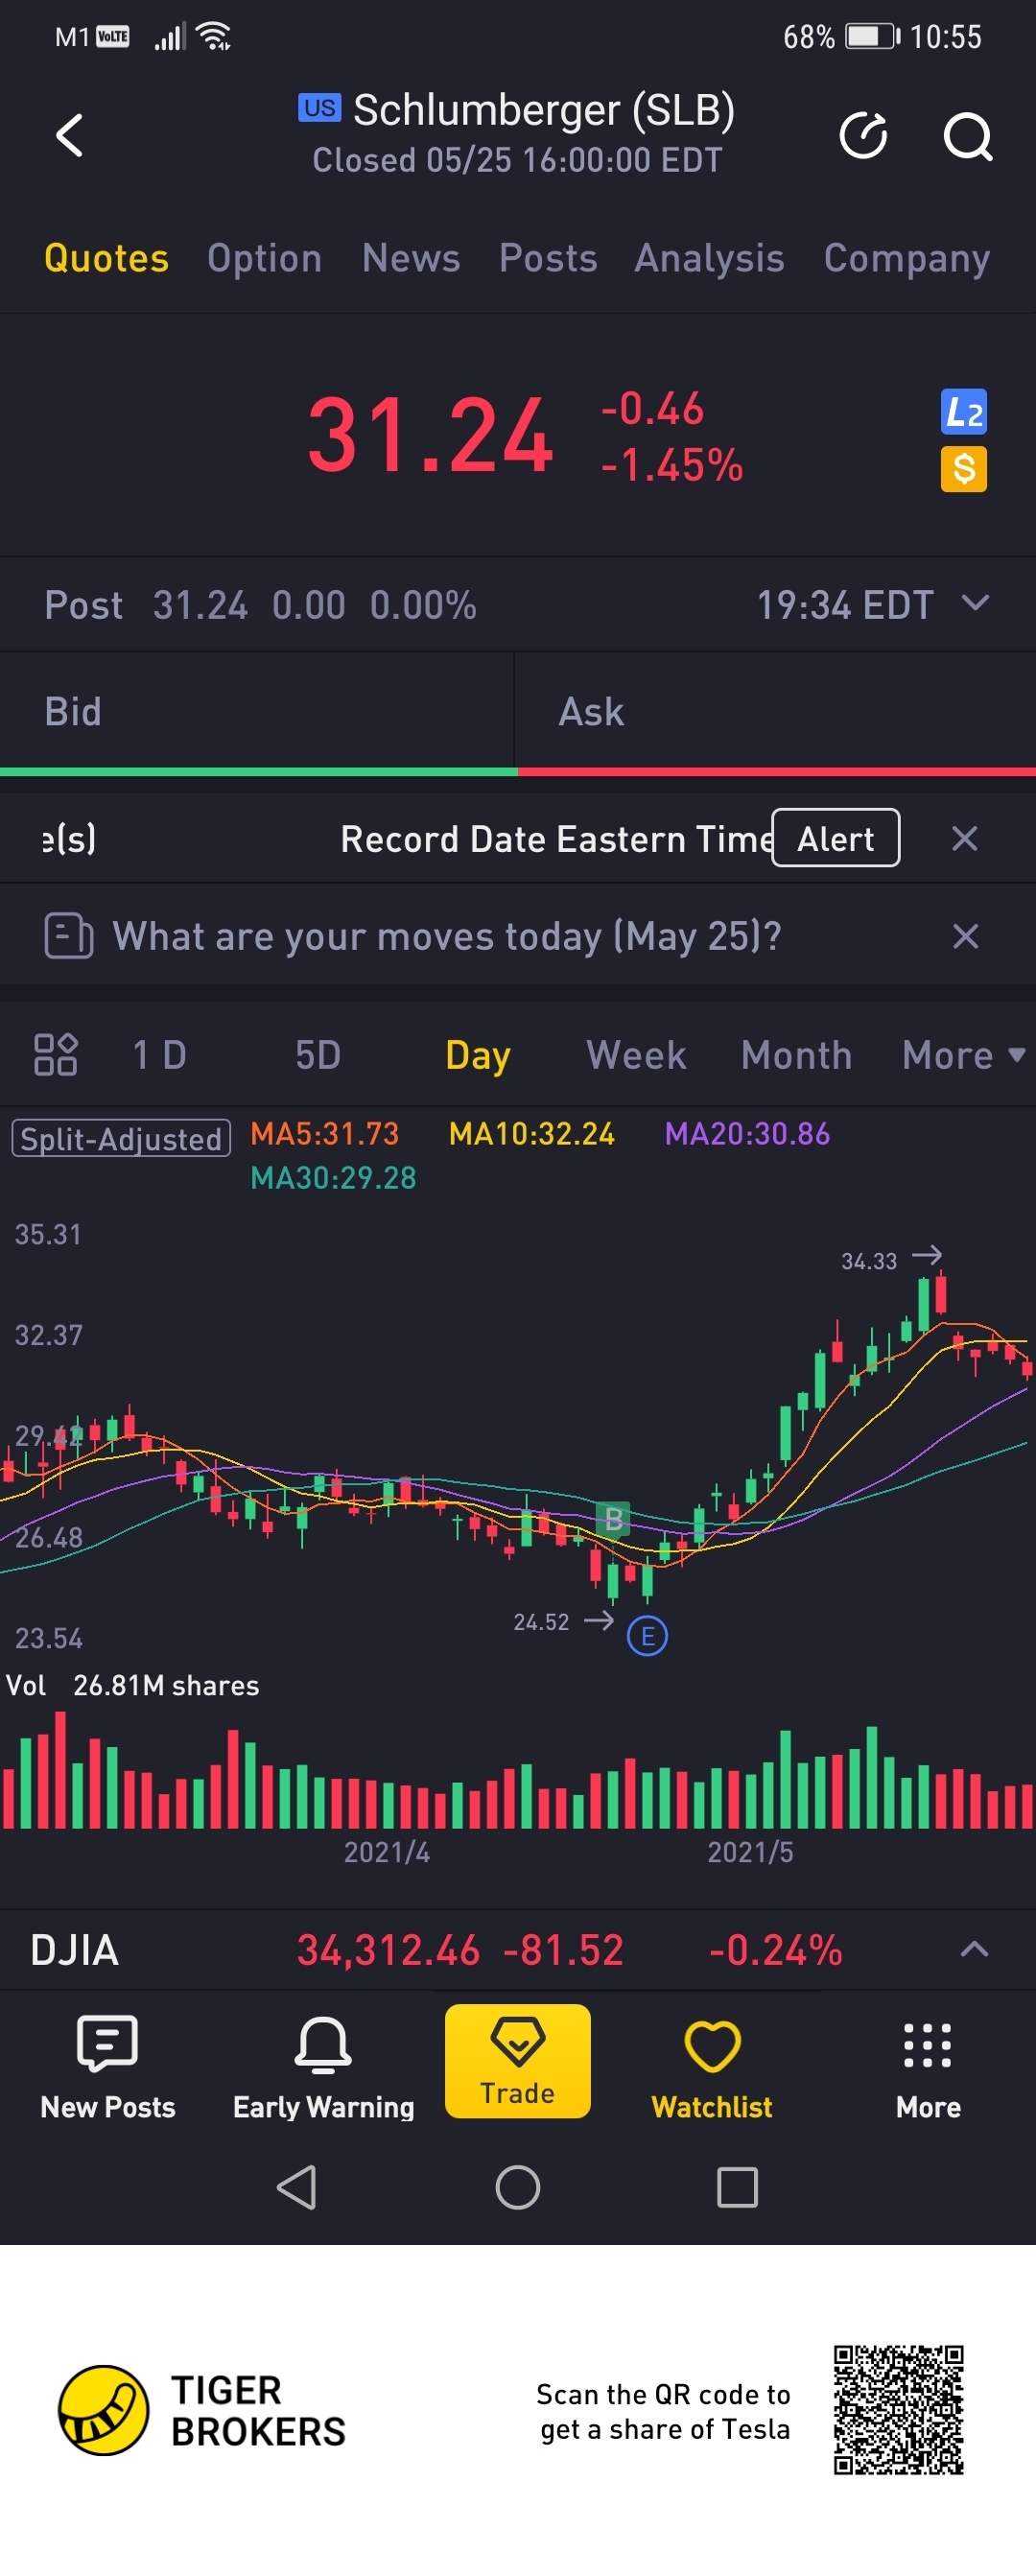Open the Posts tab
Screen dimensions: 1036x2576
pyautogui.click(x=548, y=258)
